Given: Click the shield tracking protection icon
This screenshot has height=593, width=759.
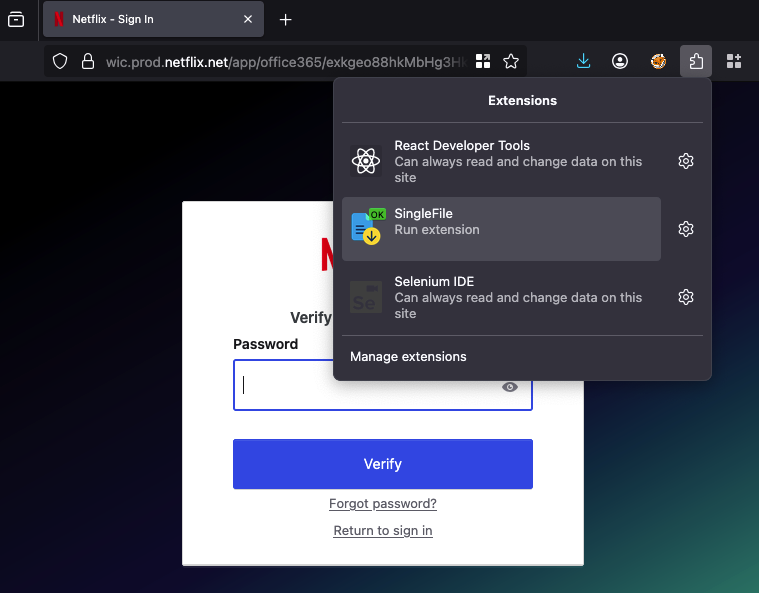Looking at the screenshot, I should 60,61.
